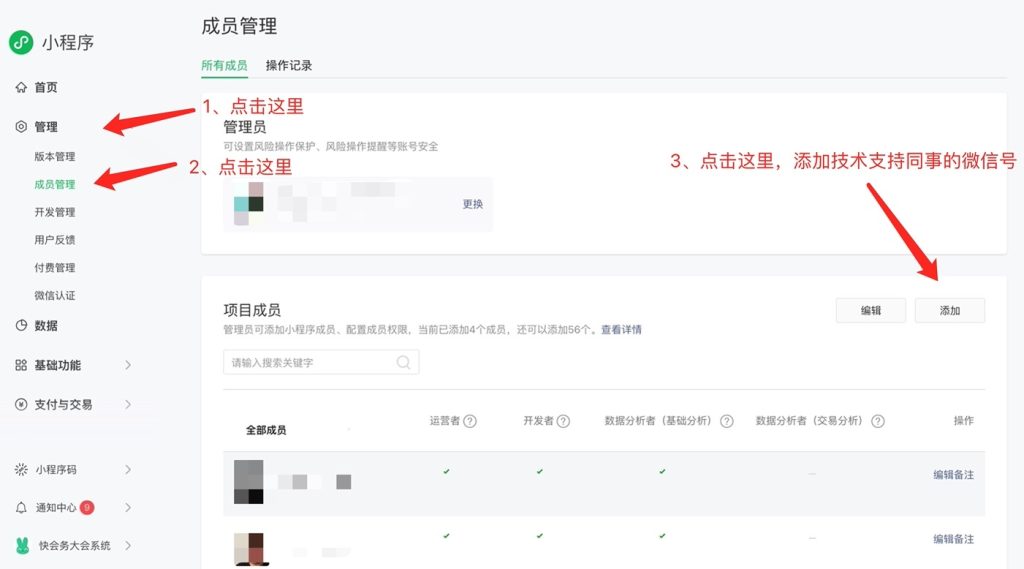Image resolution: width=1024 pixels, height=569 pixels.
Task: Click the 编辑 button beside 添加
Action: [871, 311]
